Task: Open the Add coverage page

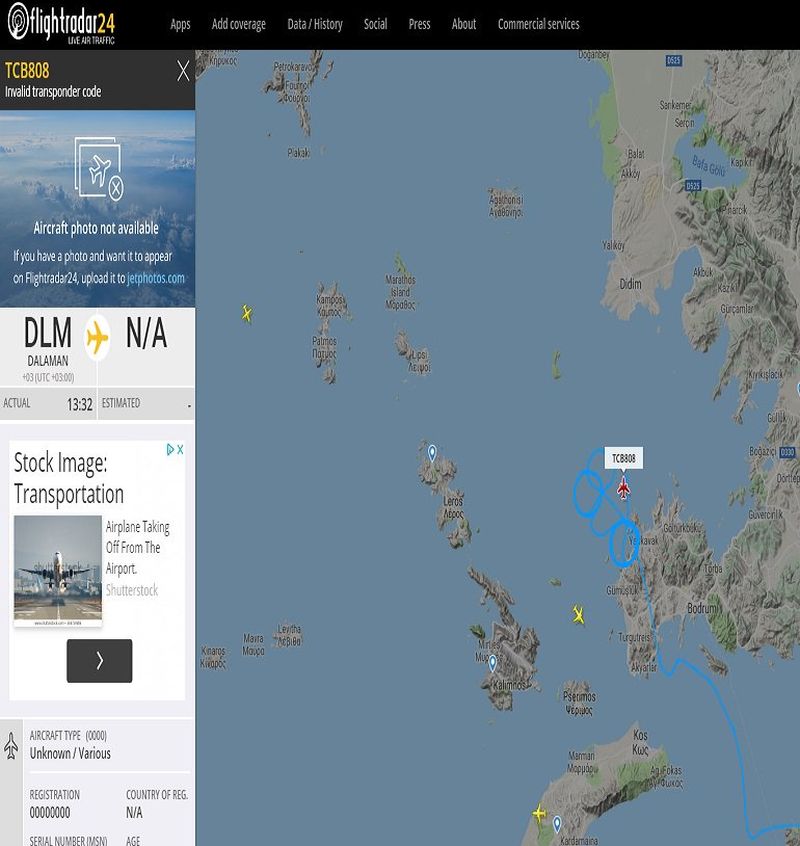Action: [238, 24]
